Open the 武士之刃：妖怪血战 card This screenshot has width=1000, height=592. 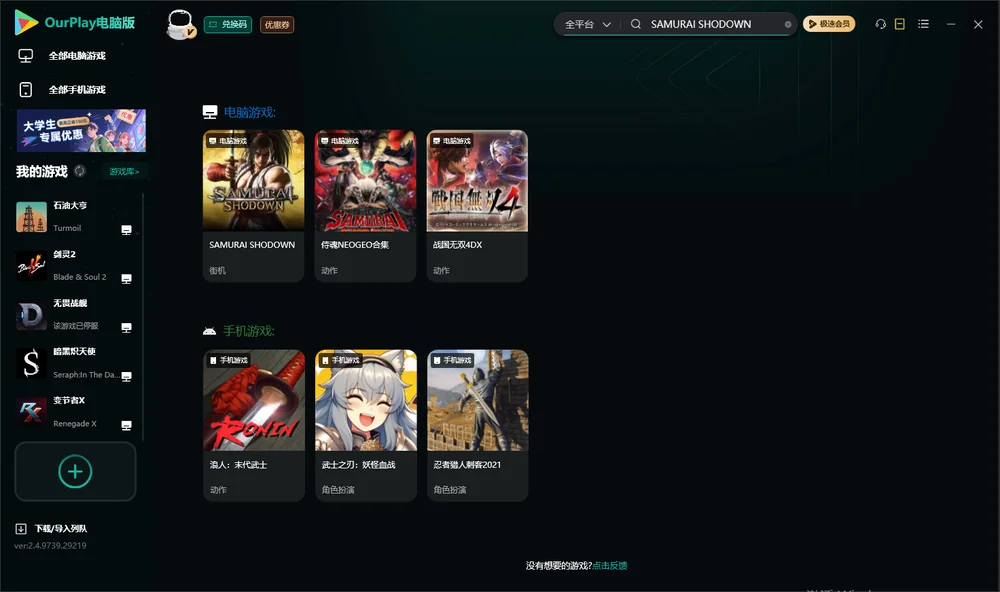[366, 426]
